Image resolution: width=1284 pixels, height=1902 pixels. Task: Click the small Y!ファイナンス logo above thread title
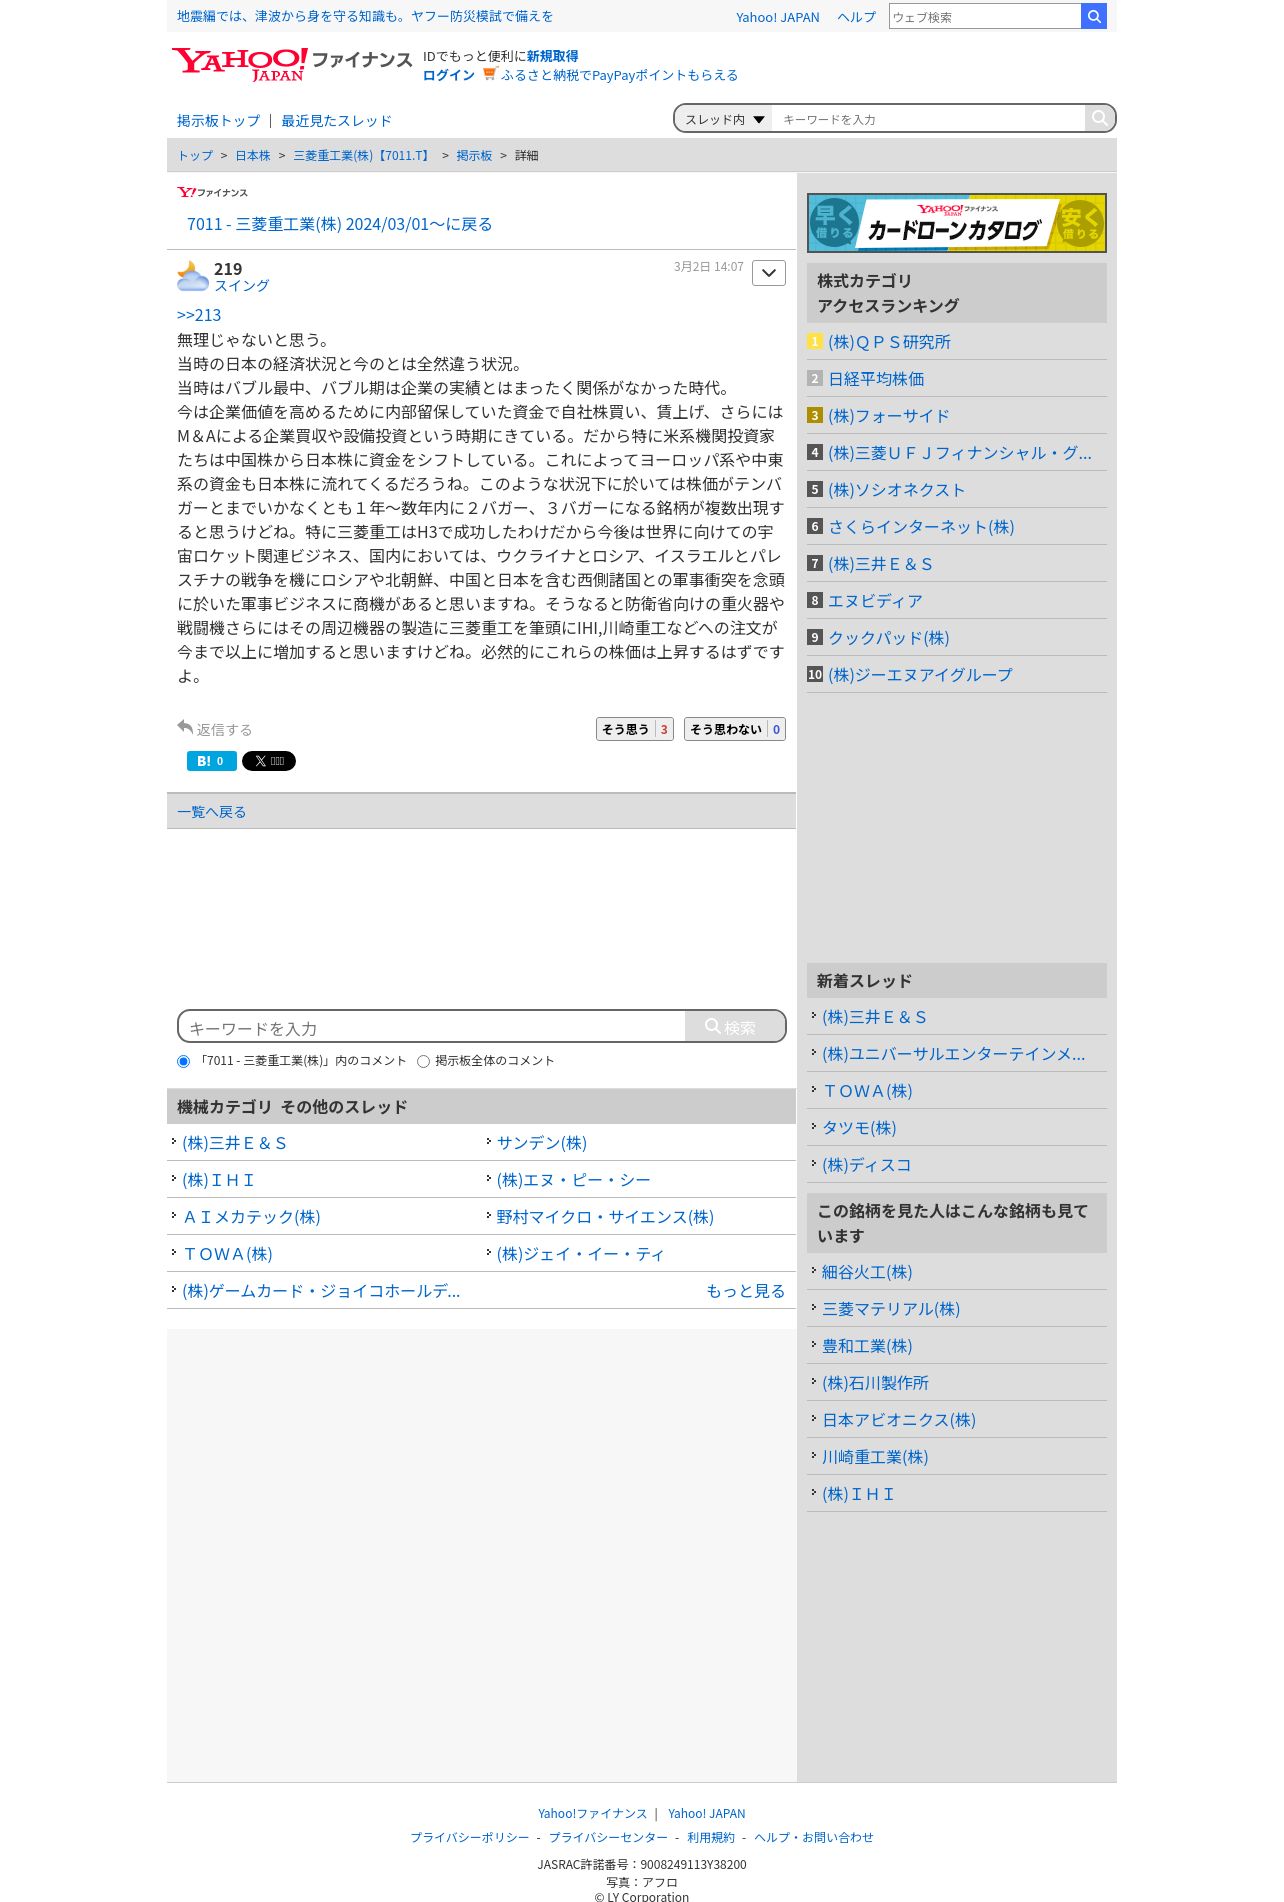coord(212,192)
